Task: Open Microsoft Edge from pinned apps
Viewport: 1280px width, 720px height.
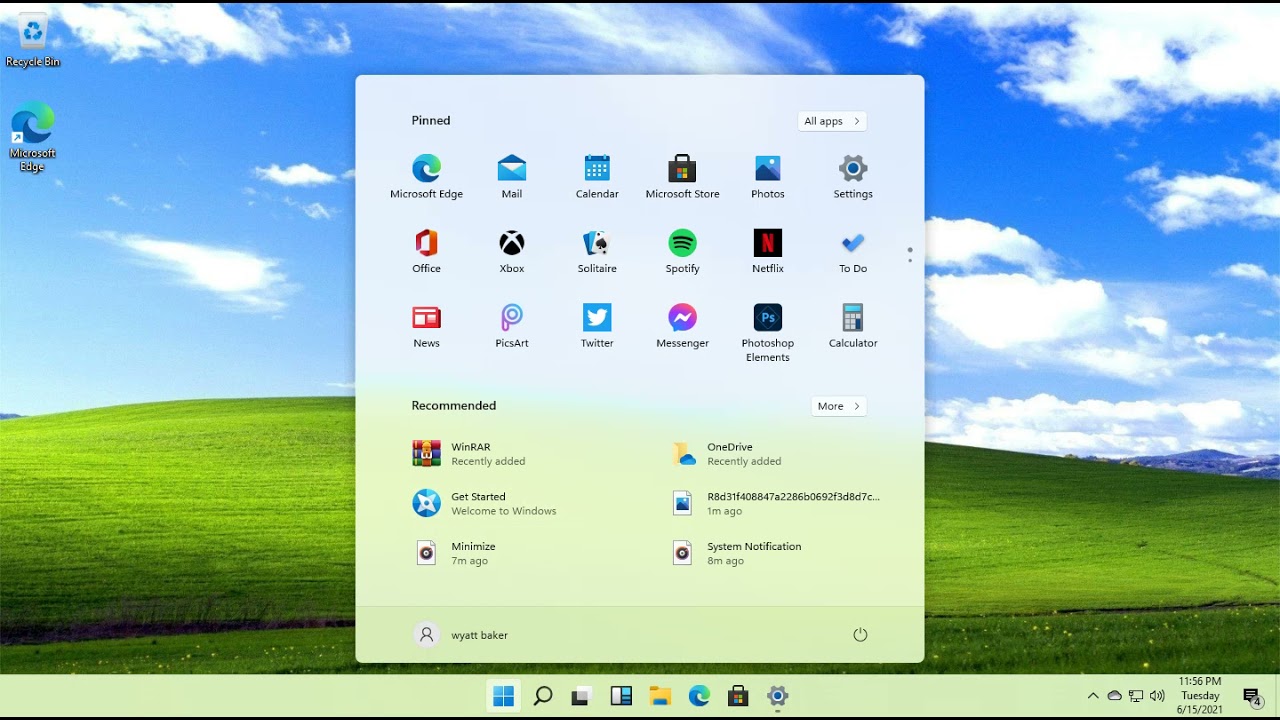Action: tap(426, 177)
